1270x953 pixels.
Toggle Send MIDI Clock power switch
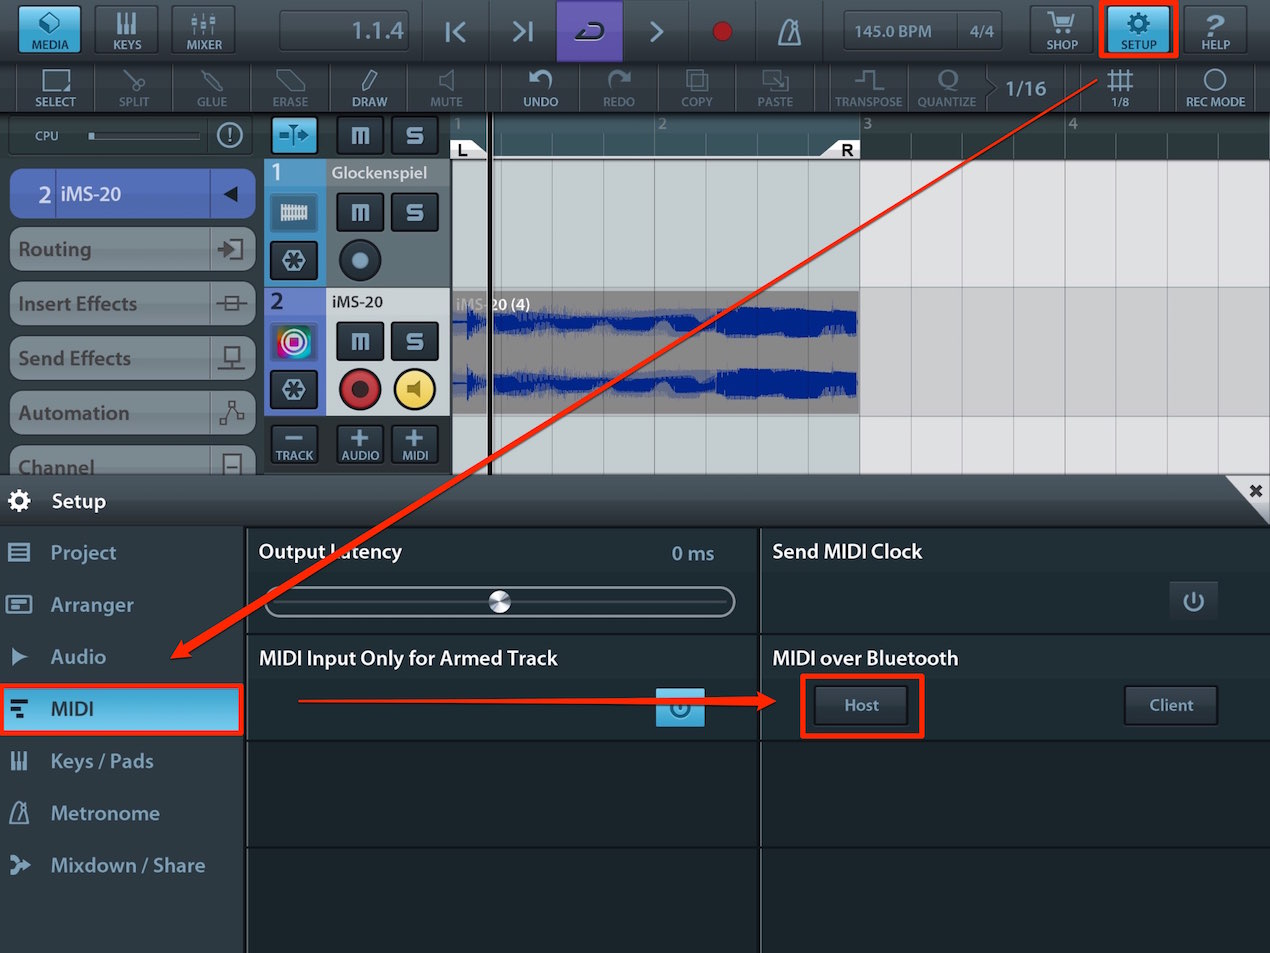(x=1193, y=601)
